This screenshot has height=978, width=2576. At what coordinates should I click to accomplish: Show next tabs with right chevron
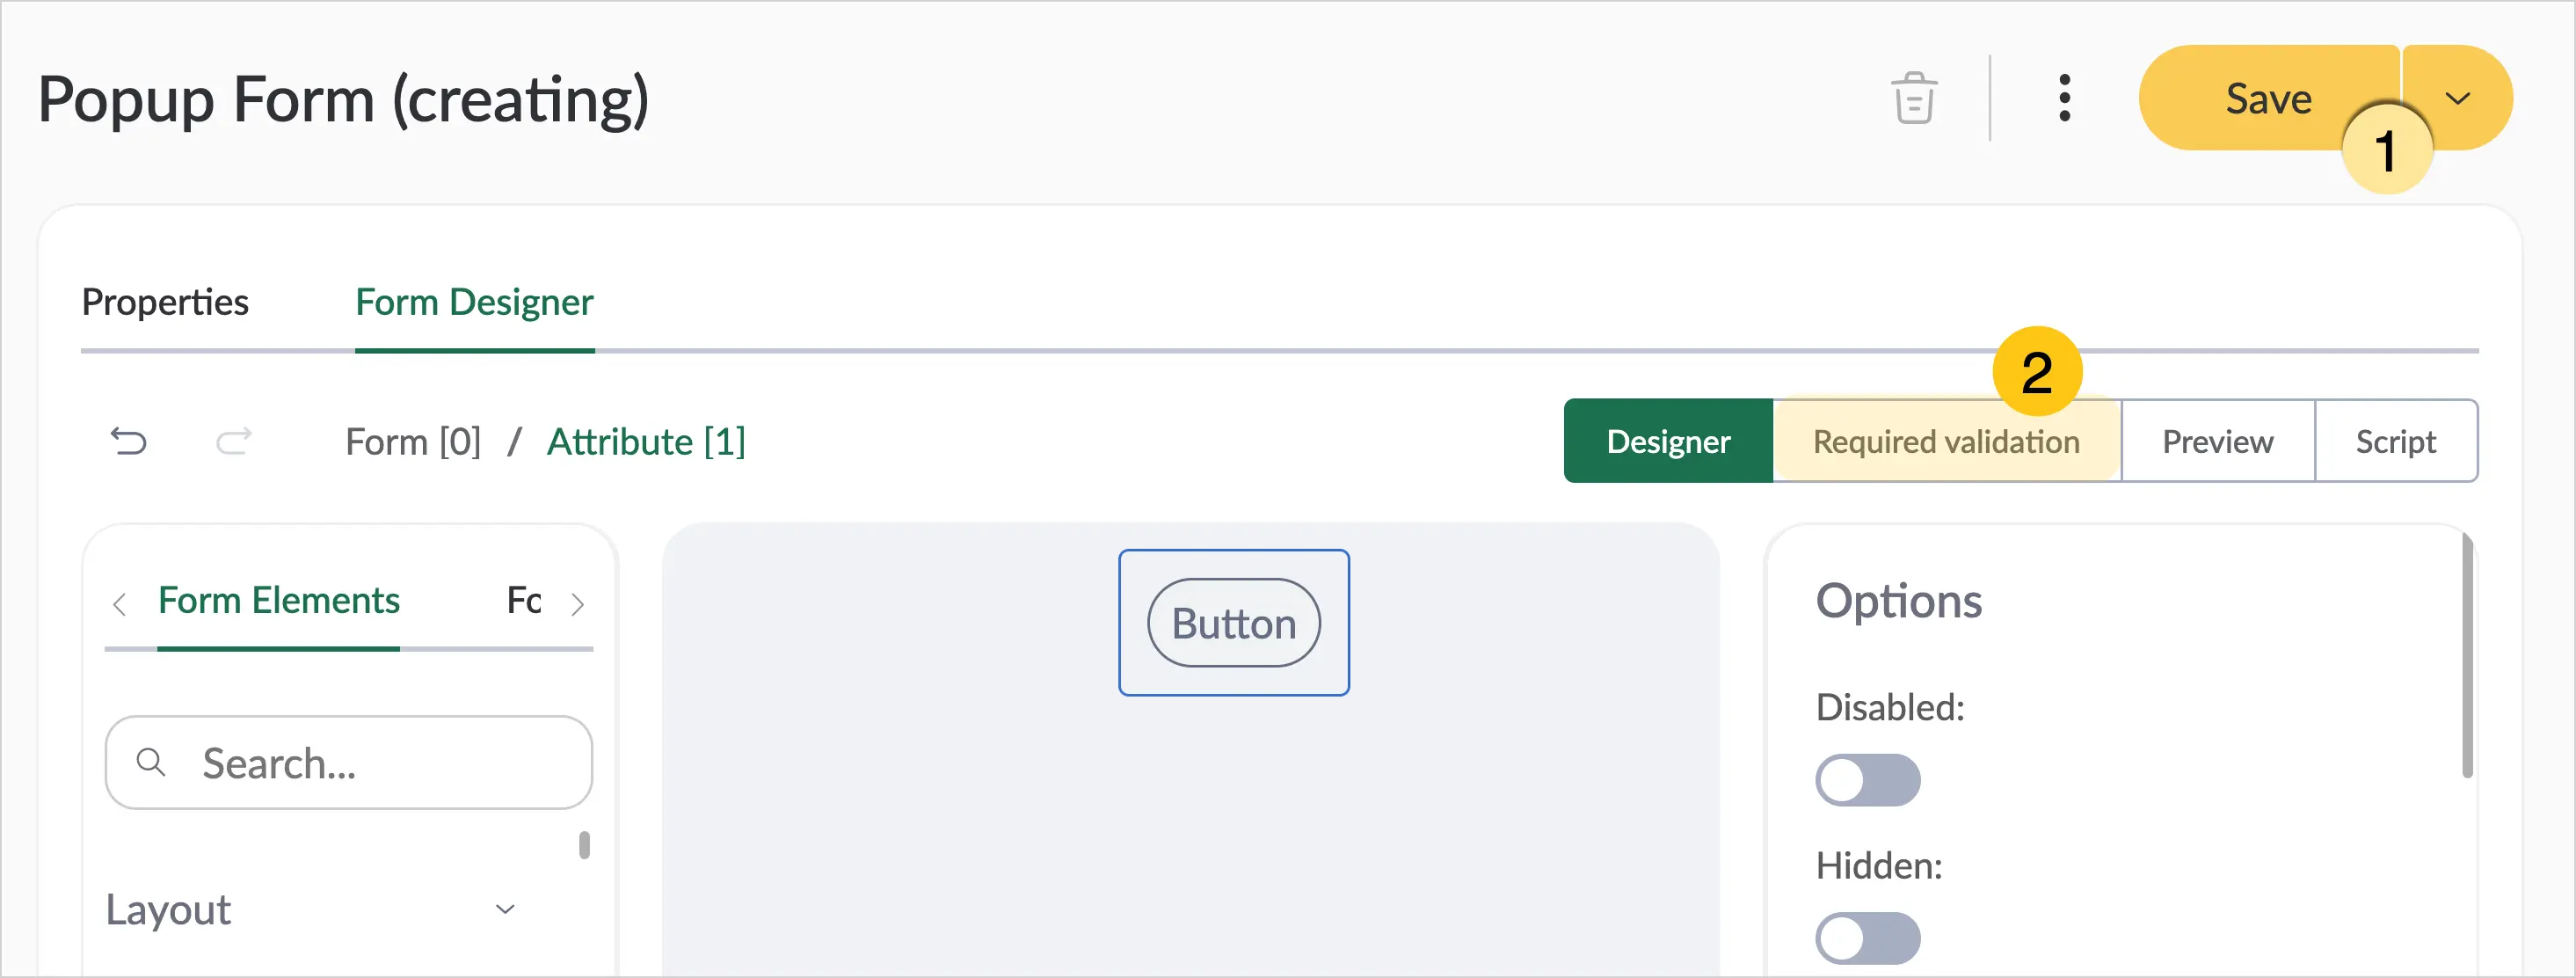pos(577,603)
